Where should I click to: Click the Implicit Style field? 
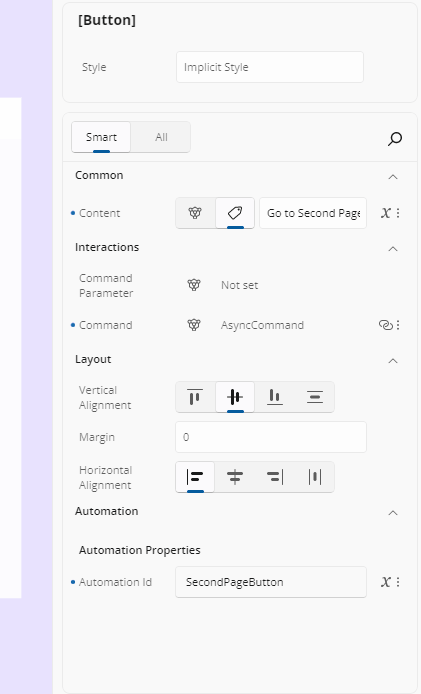[x=270, y=67]
